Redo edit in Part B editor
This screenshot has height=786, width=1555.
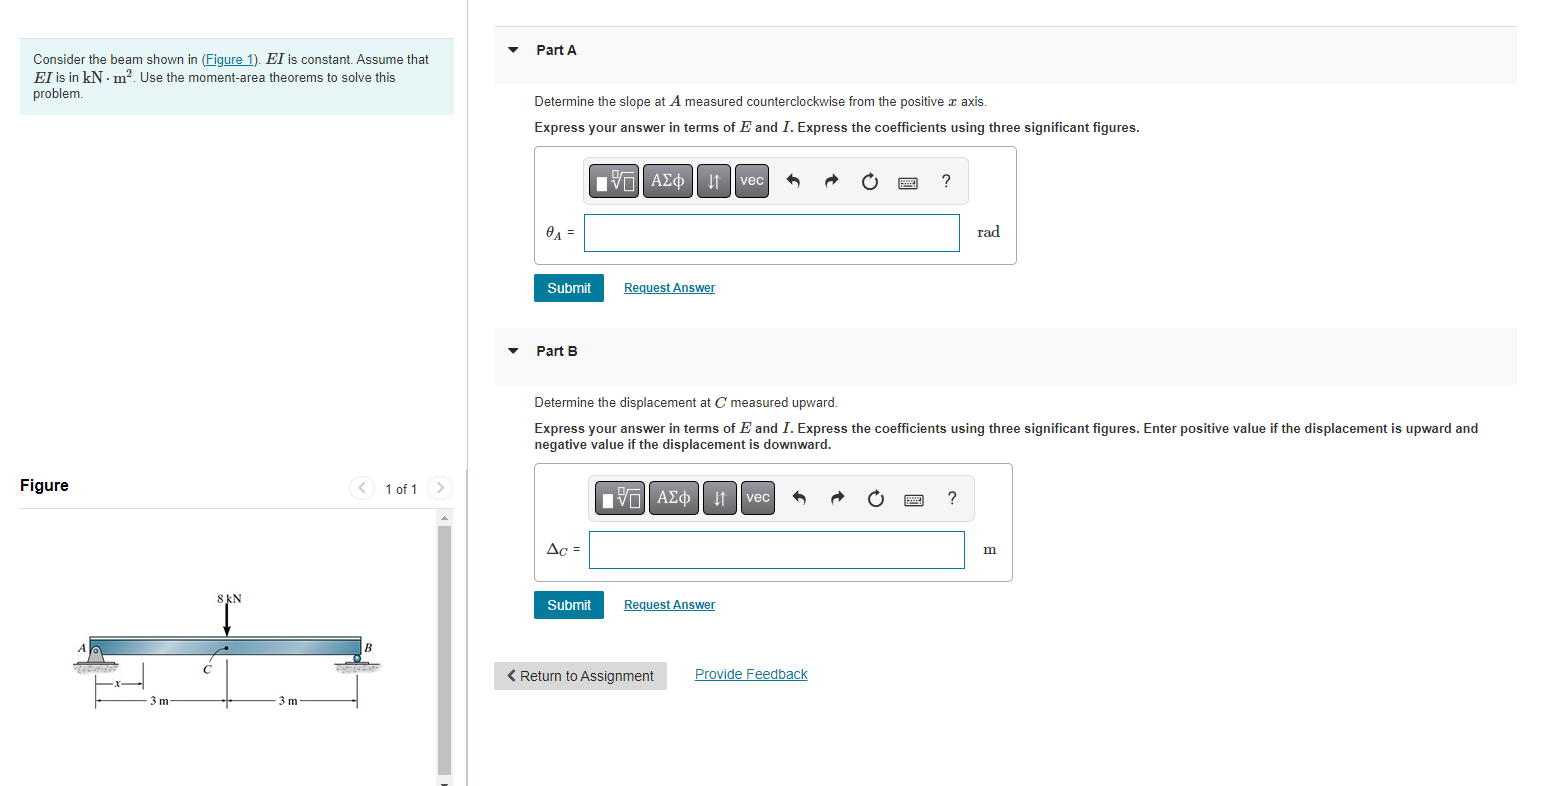(837, 498)
